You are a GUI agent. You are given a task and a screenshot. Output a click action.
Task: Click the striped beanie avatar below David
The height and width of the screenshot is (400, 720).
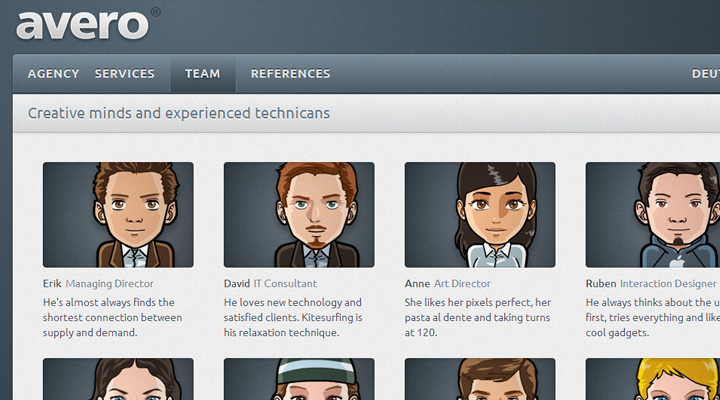299,379
